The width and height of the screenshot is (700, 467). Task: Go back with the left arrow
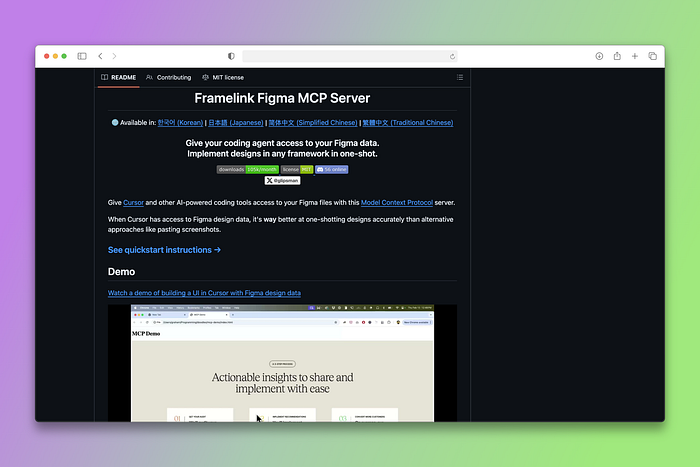[x=100, y=56]
